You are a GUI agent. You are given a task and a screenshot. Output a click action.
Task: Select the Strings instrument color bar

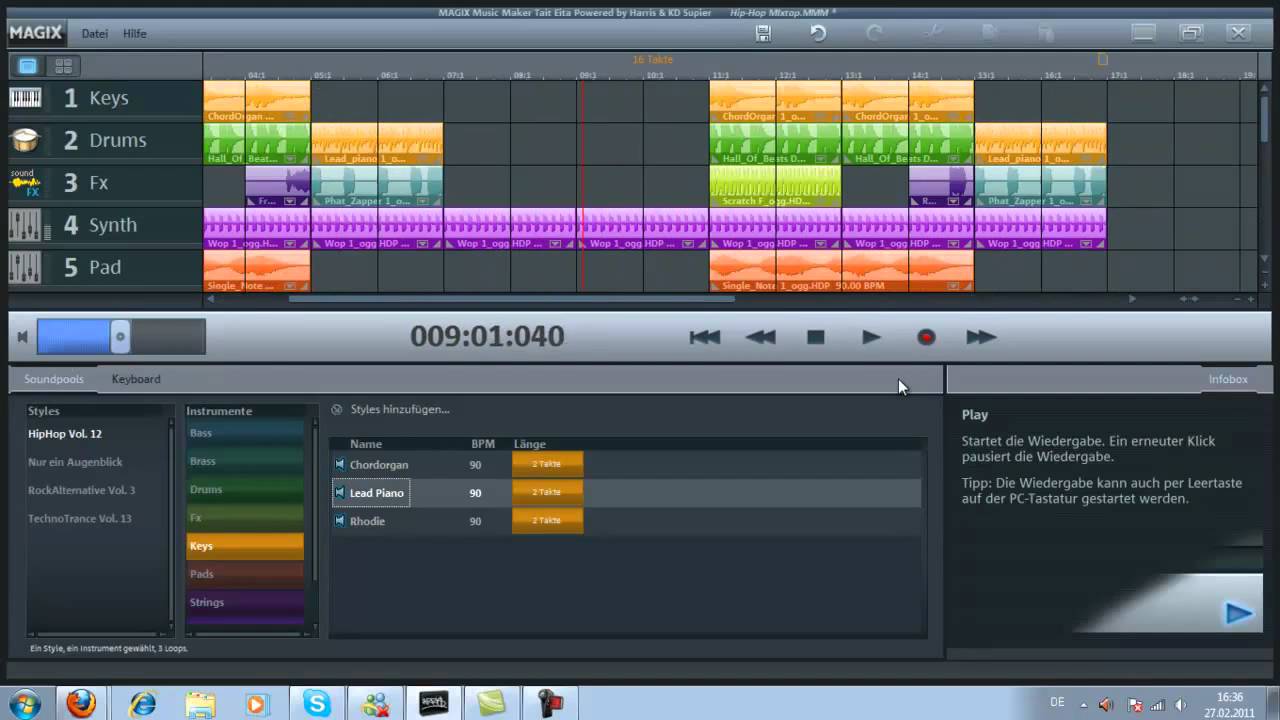pos(245,602)
